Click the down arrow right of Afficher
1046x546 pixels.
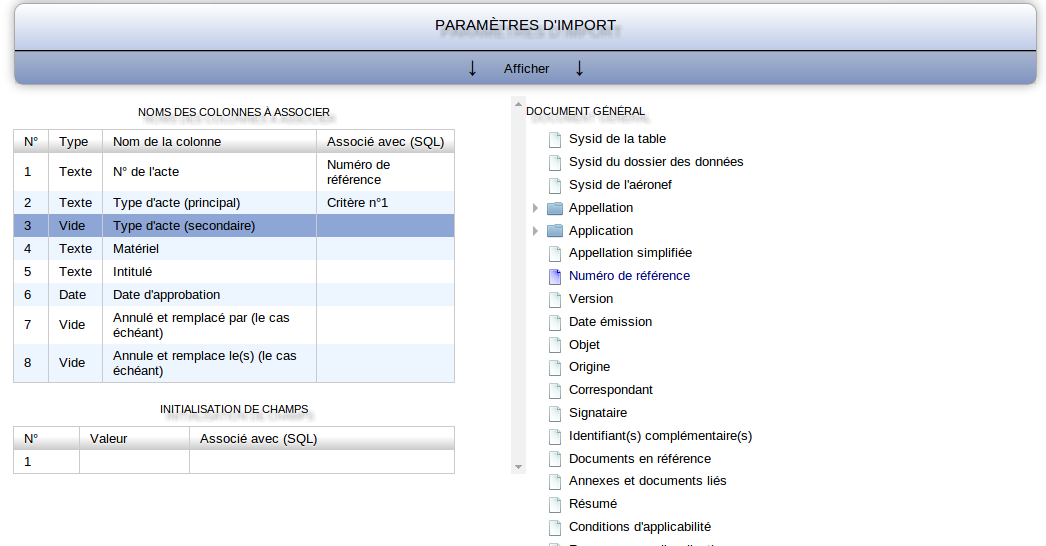click(579, 68)
